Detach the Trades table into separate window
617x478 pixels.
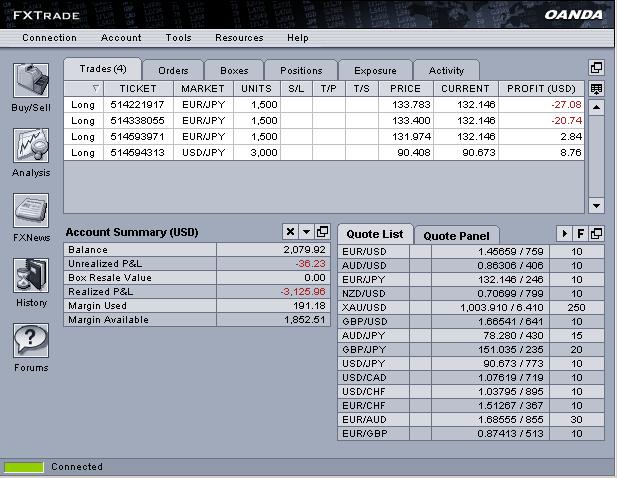pyautogui.click(x=596, y=68)
